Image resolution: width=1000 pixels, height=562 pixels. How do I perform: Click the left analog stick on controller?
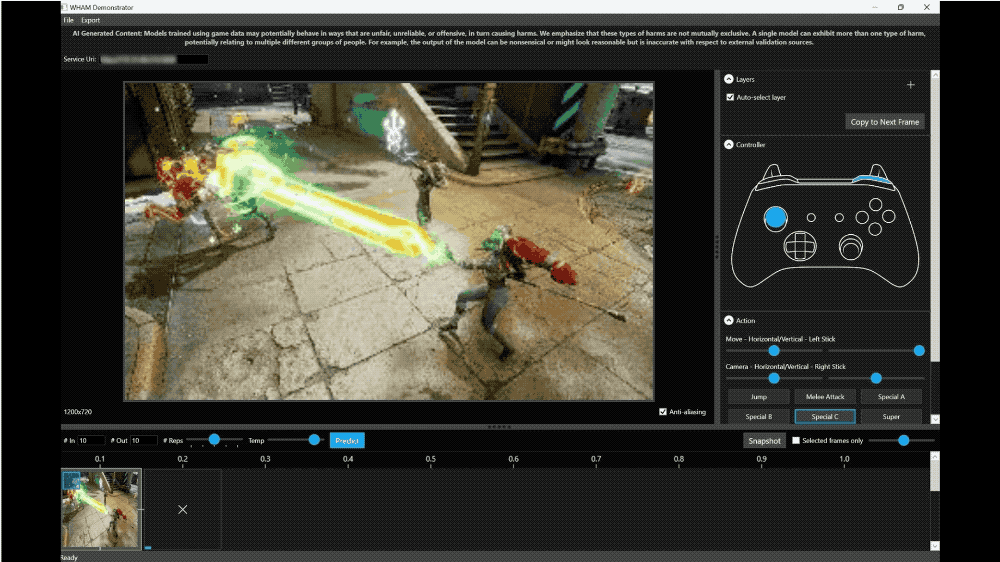click(x=776, y=218)
